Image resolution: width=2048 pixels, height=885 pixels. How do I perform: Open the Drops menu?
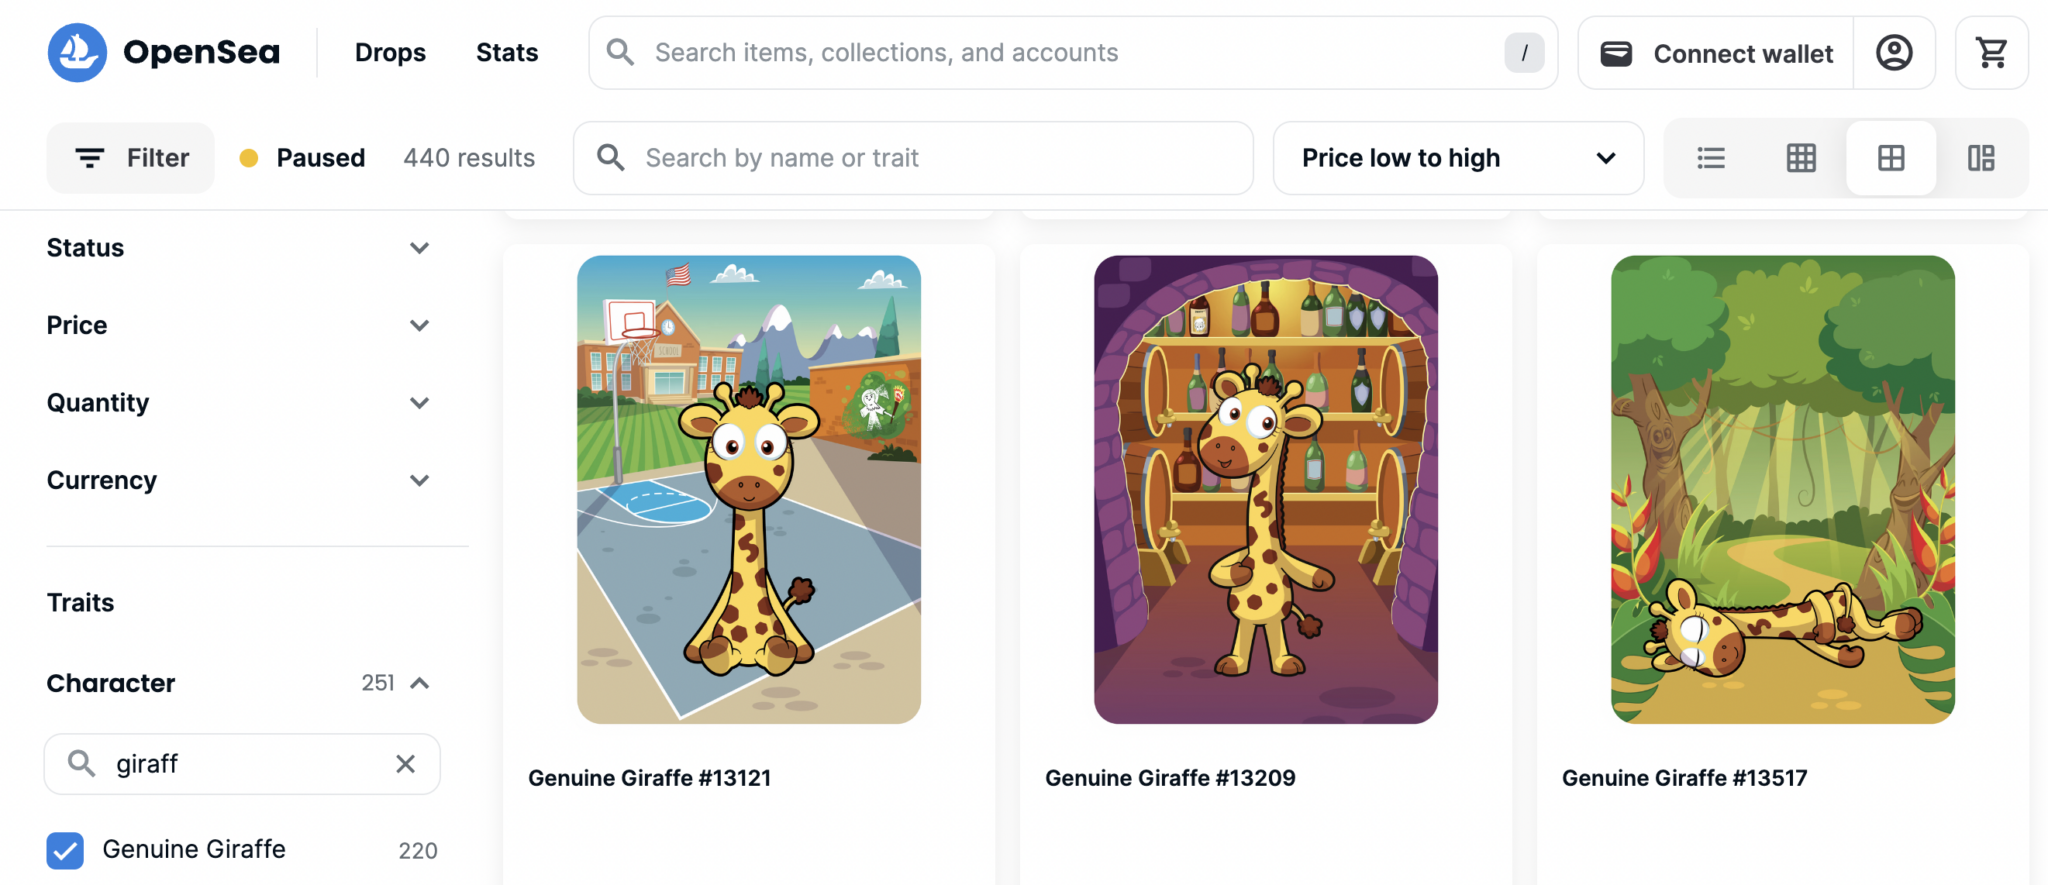390,52
